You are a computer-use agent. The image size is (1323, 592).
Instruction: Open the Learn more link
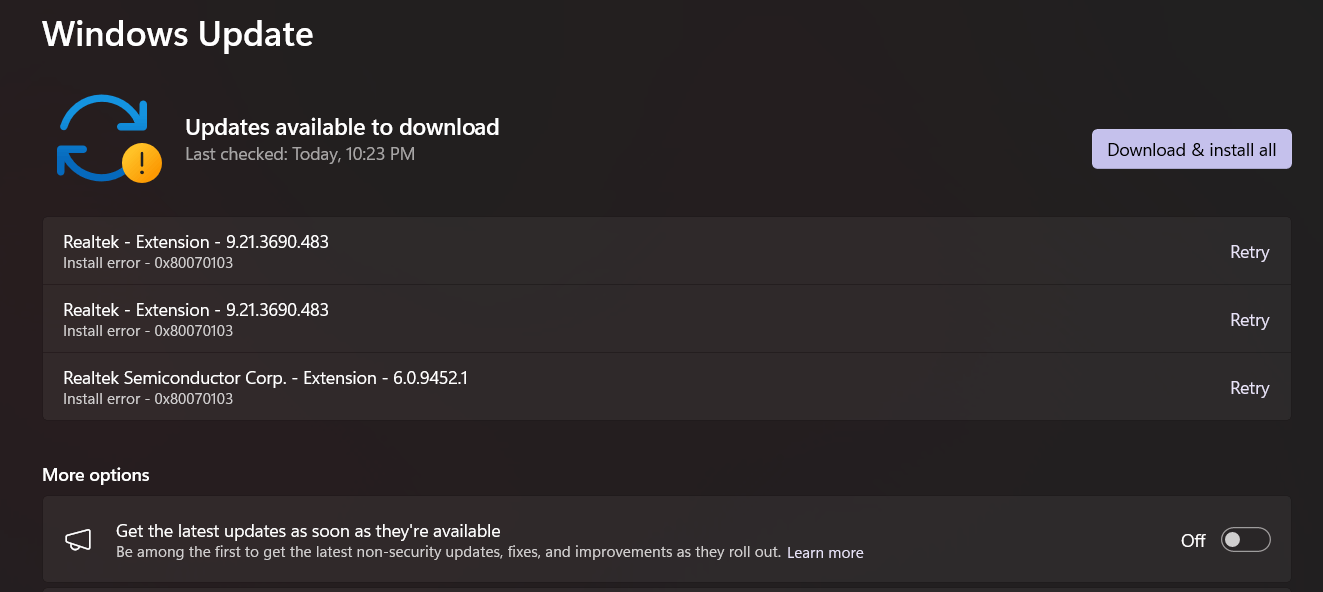825,553
